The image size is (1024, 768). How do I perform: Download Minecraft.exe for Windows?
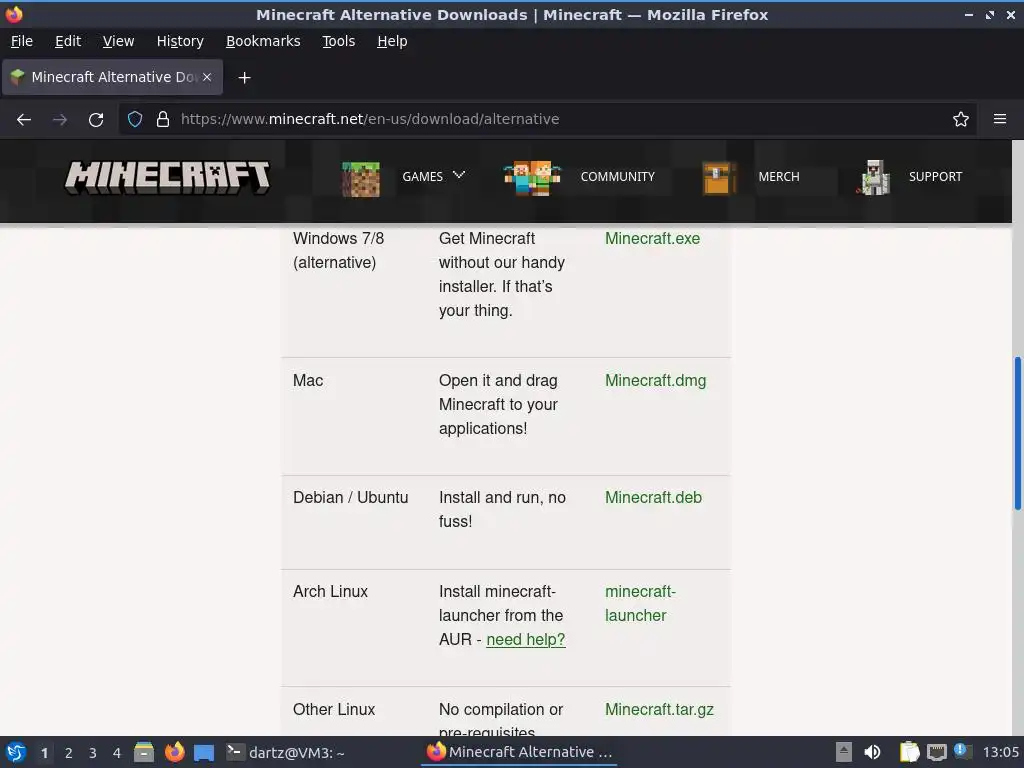(x=652, y=238)
